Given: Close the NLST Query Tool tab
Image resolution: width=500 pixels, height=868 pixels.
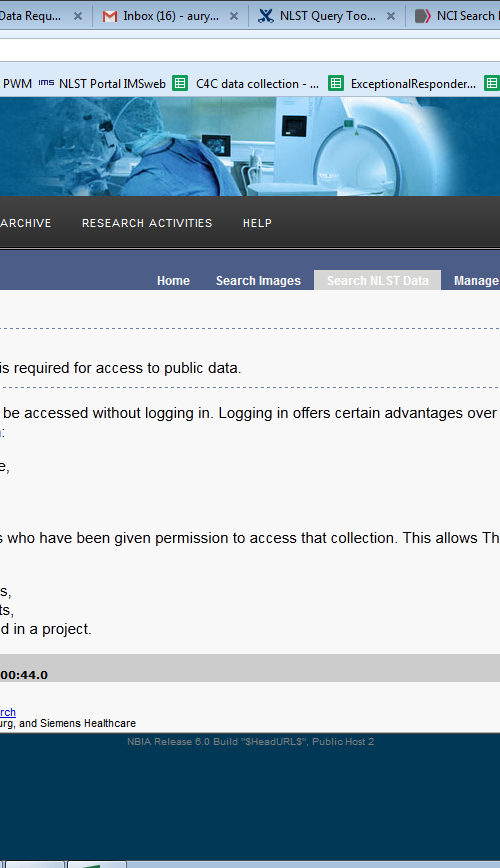Looking at the screenshot, I should 391,17.
